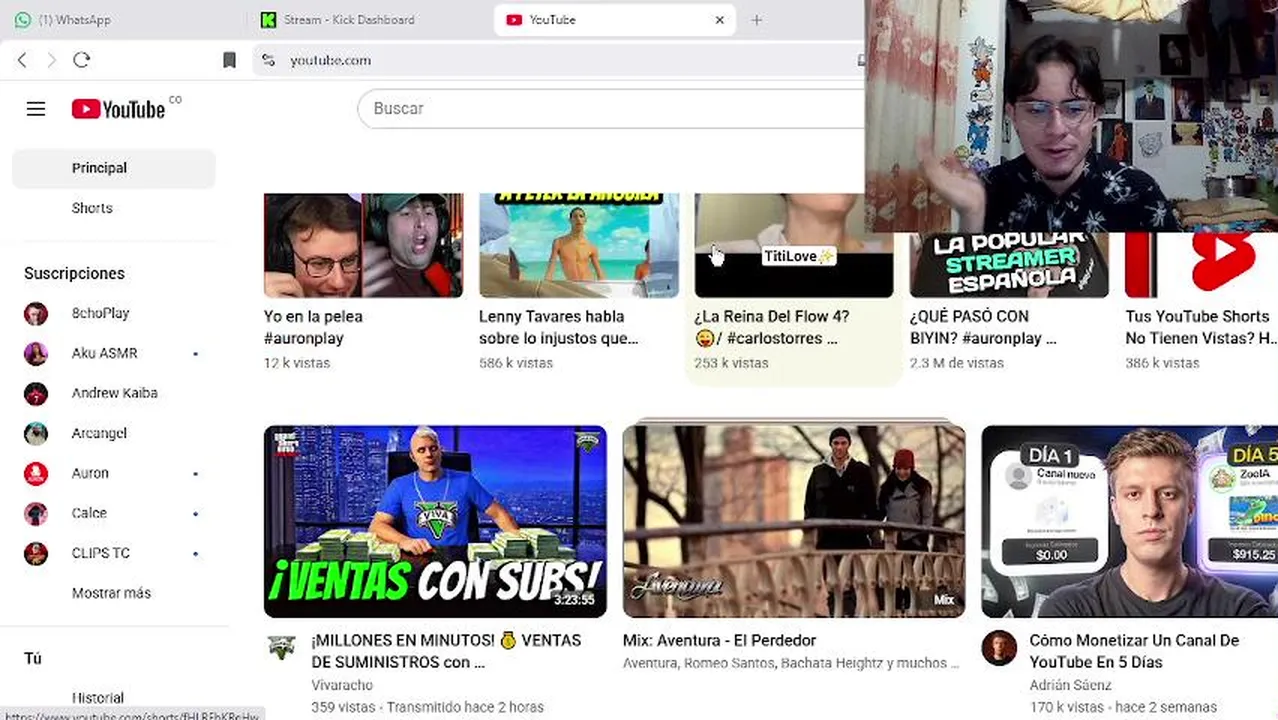Open Historial in sidebar
1278x720 pixels.
point(113,698)
